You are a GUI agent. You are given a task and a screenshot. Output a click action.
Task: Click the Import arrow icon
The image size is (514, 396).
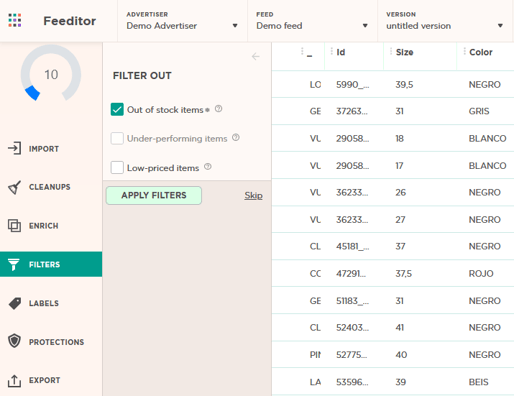(x=14, y=148)
